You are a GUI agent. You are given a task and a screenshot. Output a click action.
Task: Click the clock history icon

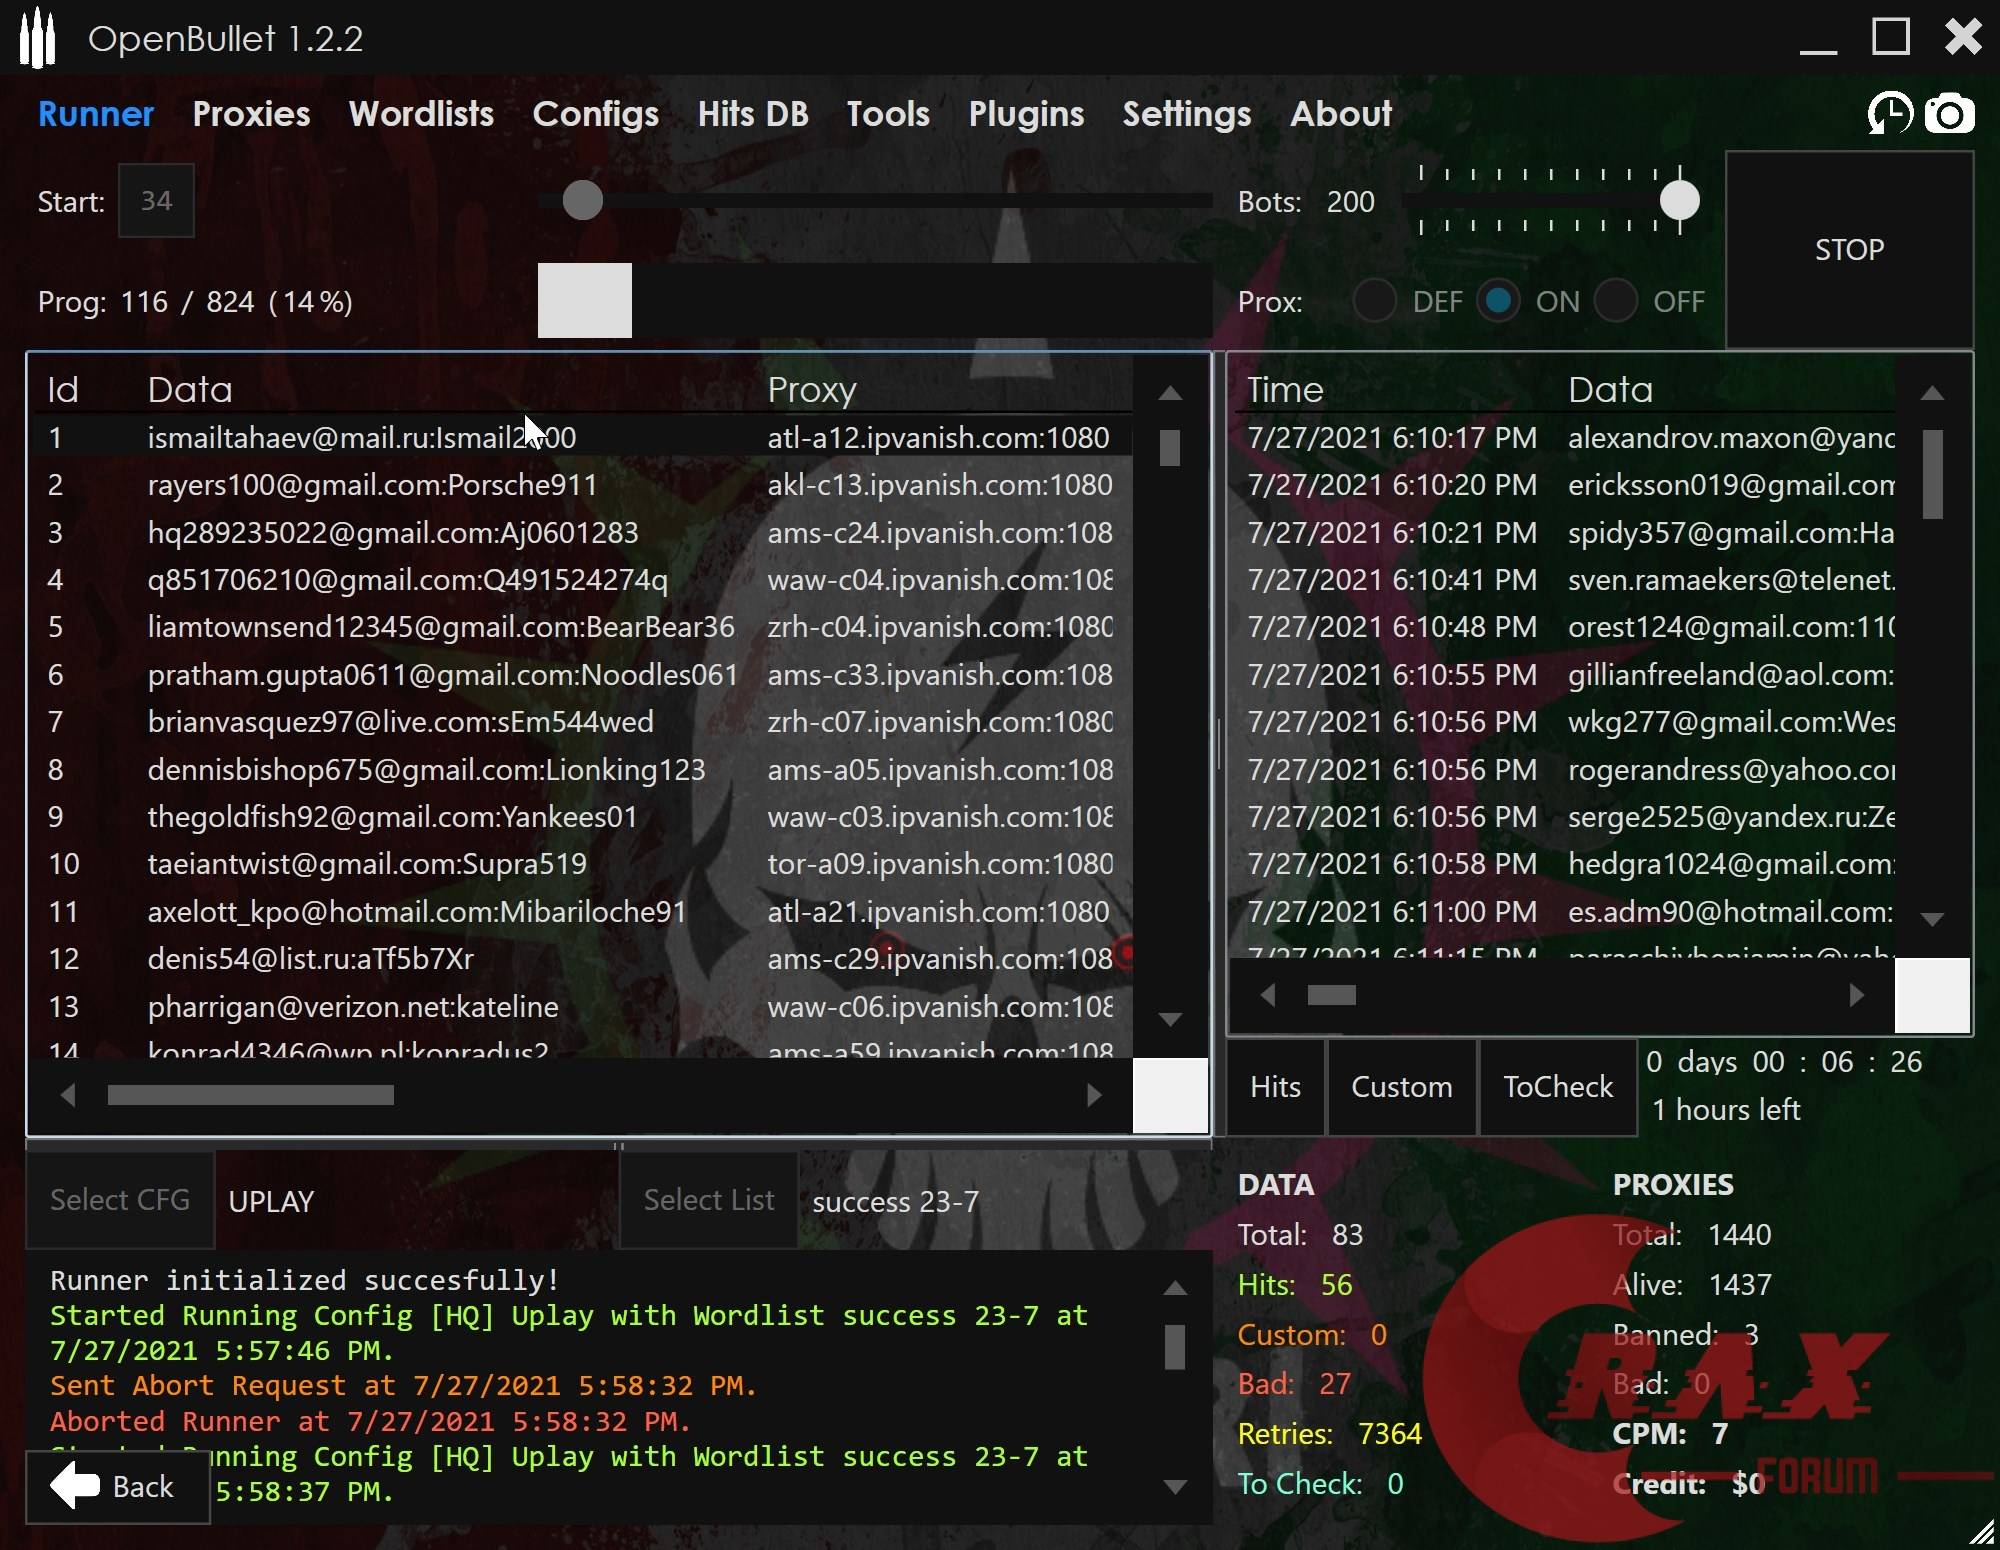point(1890,114)
